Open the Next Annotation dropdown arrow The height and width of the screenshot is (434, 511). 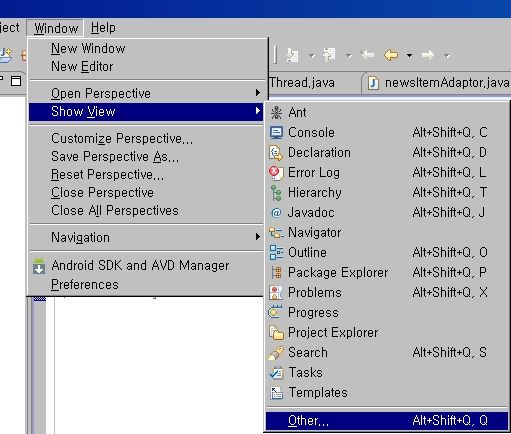tap(312, 56)
